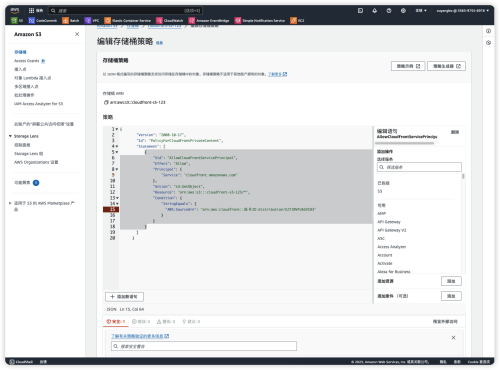Fold the statement object at line 5
Image resolution: width=500 pixels, height=370 pixels.
[x=117, y=152]
